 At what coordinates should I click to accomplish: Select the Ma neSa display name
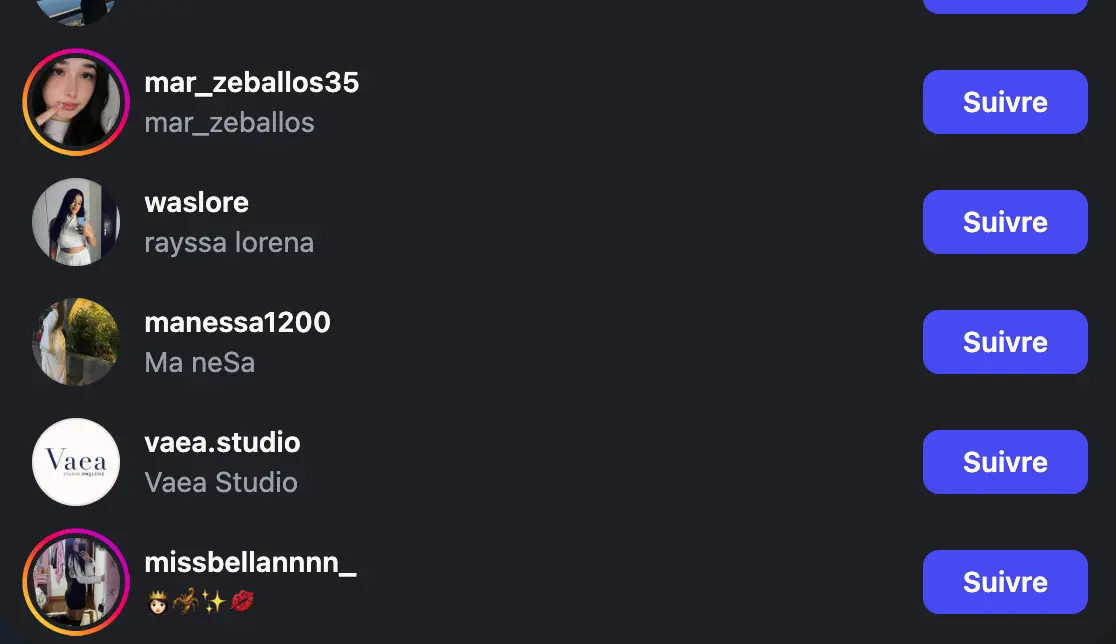point(199,363)
